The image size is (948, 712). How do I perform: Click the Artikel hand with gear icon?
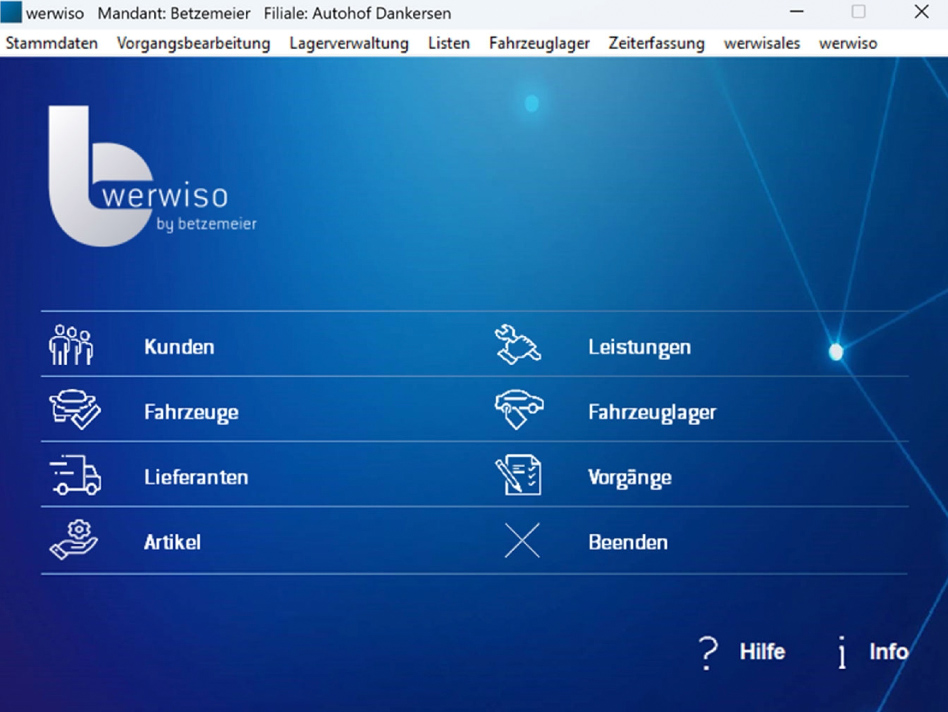[74, 540]
